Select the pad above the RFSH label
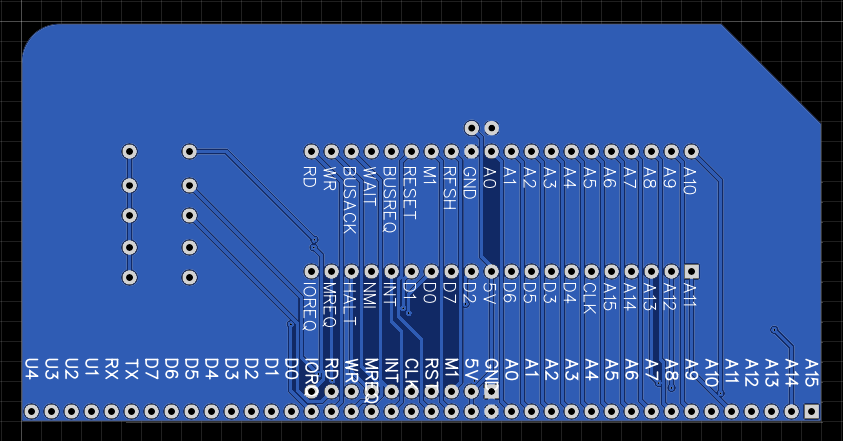 451,152
